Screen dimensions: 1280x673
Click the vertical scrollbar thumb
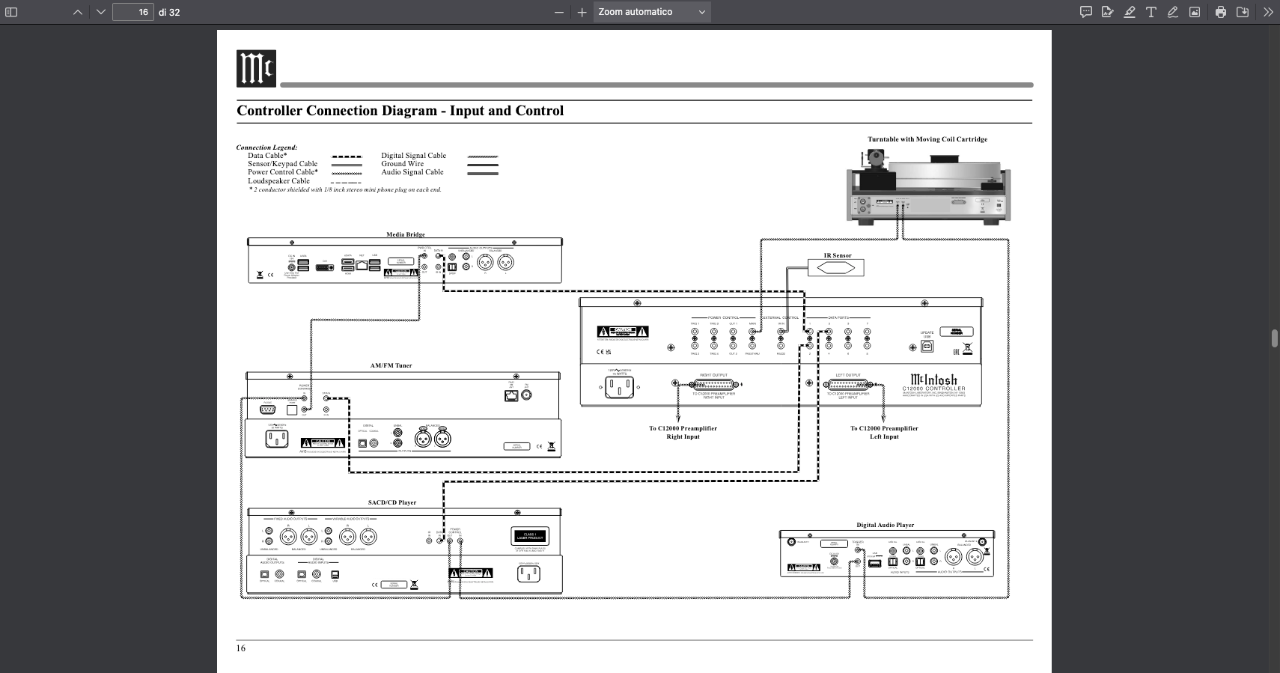point(1274,338)
